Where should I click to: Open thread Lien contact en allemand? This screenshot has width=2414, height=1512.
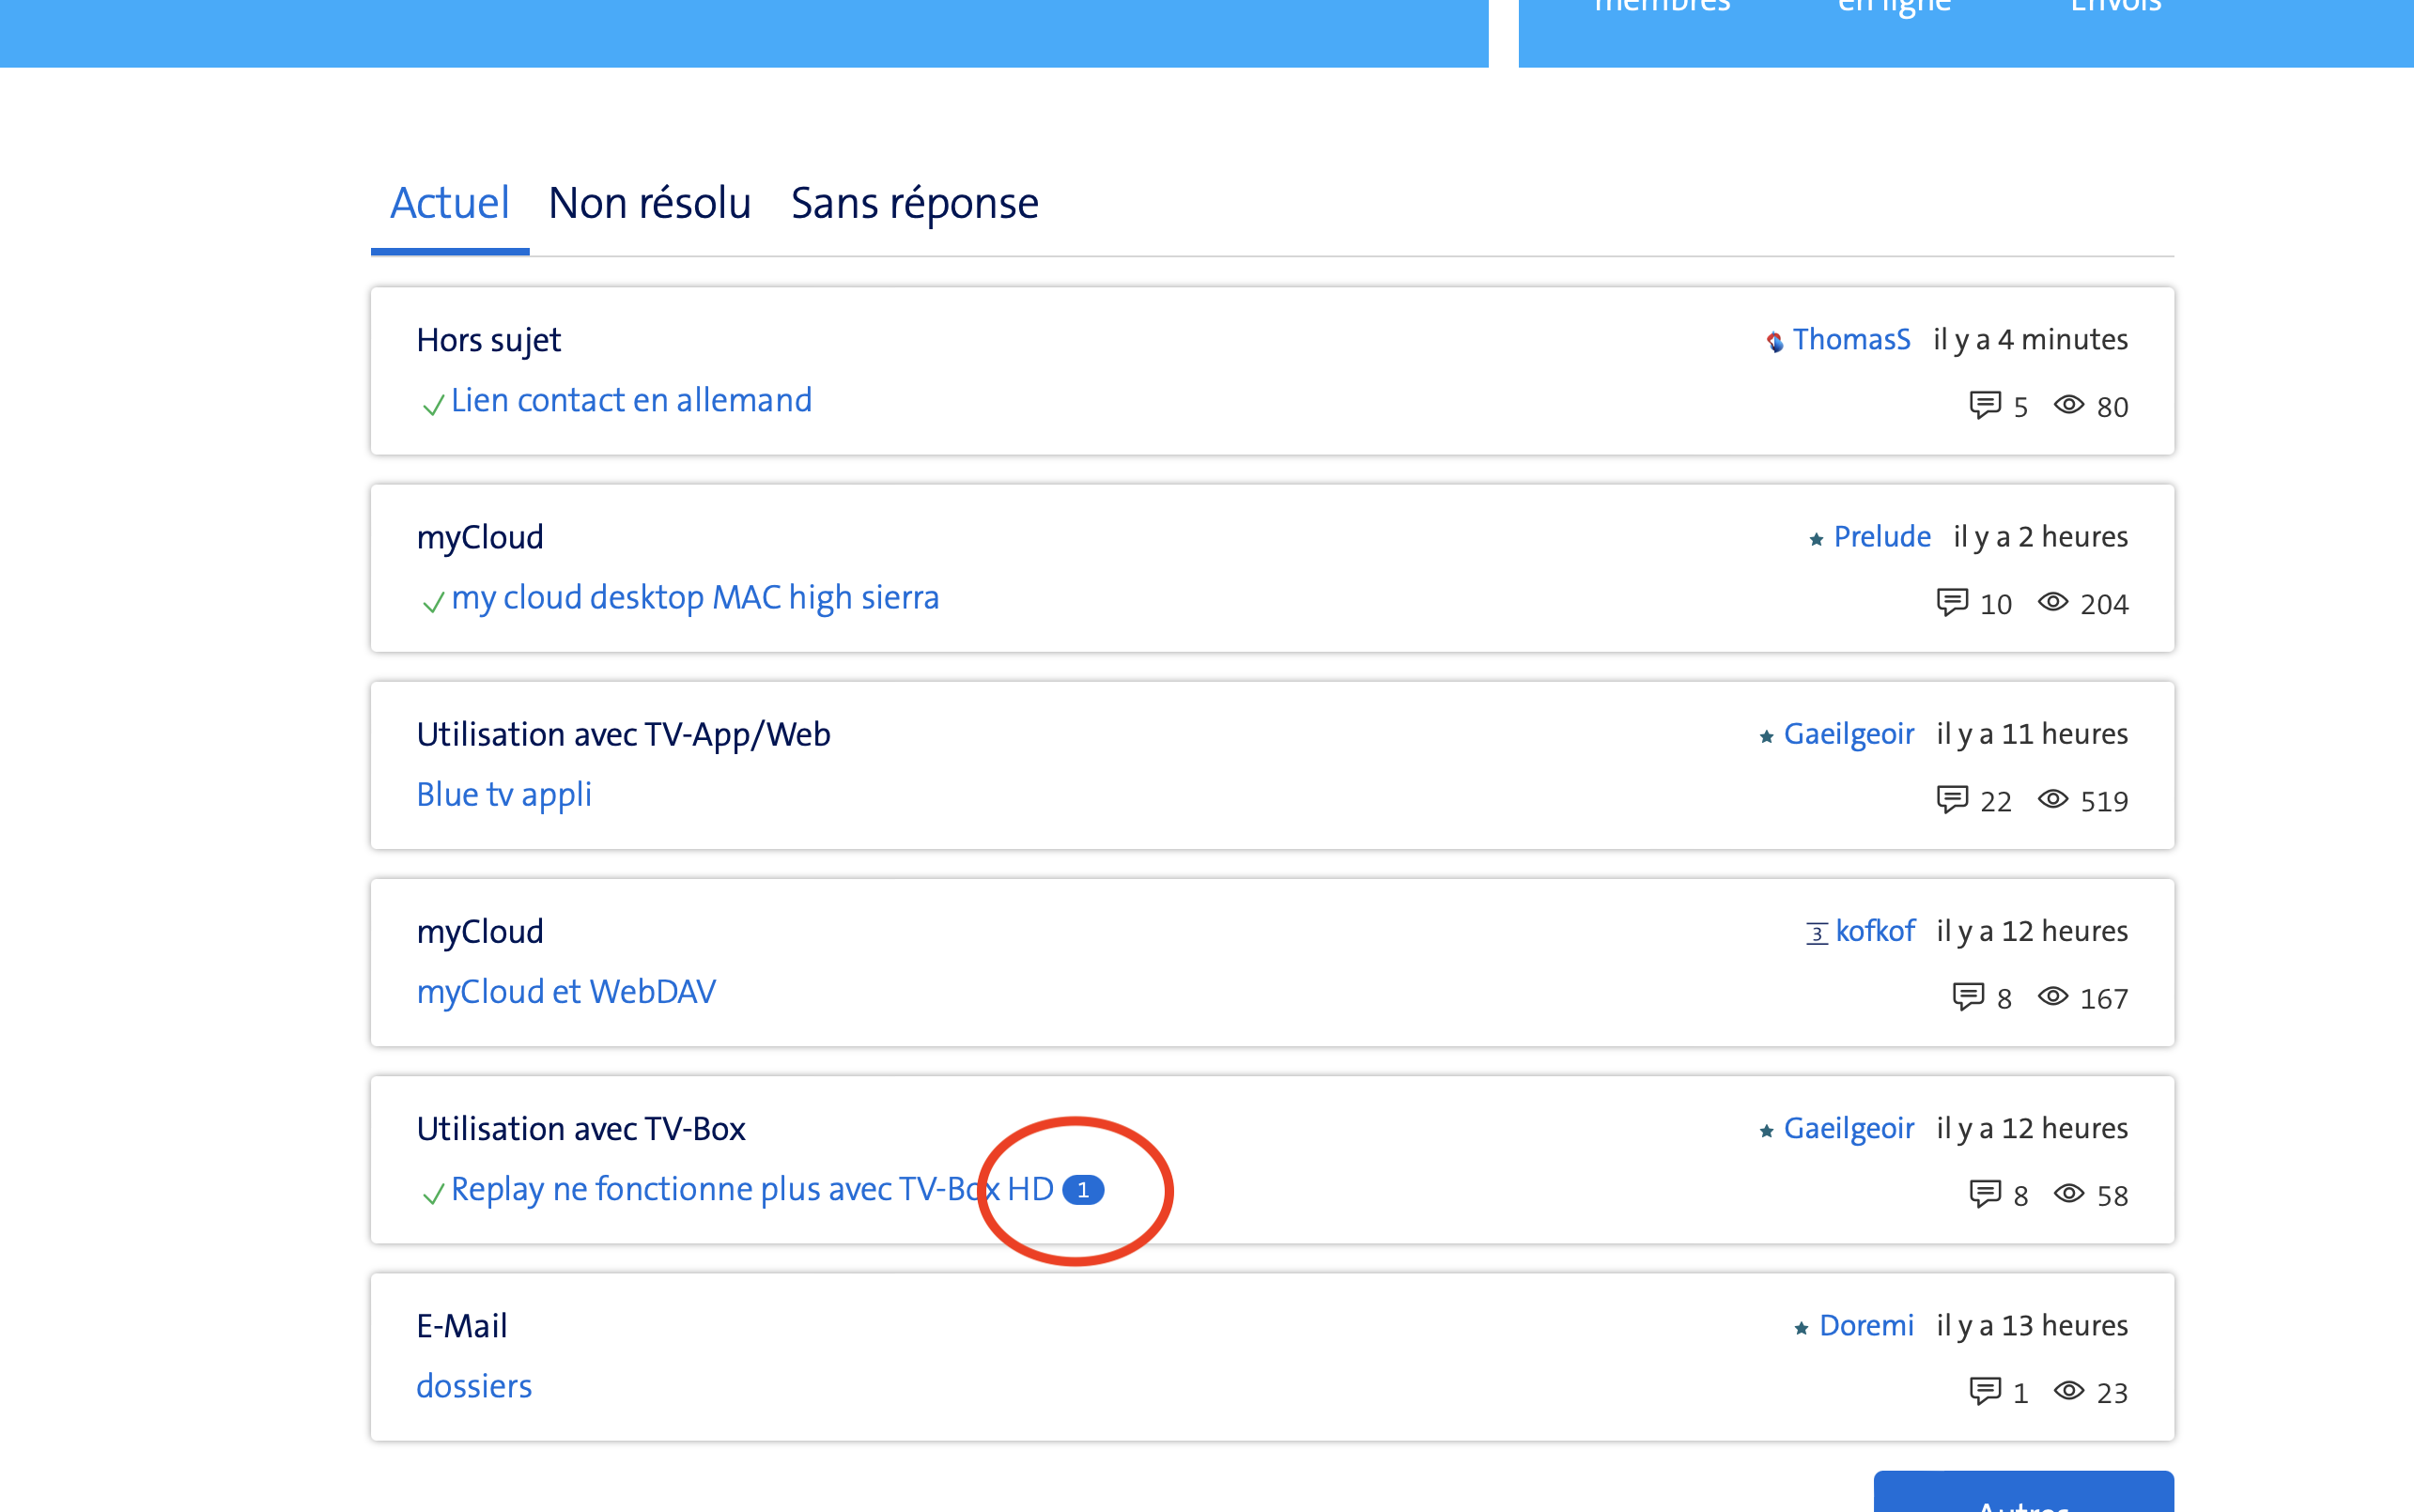tap(631, 400)
